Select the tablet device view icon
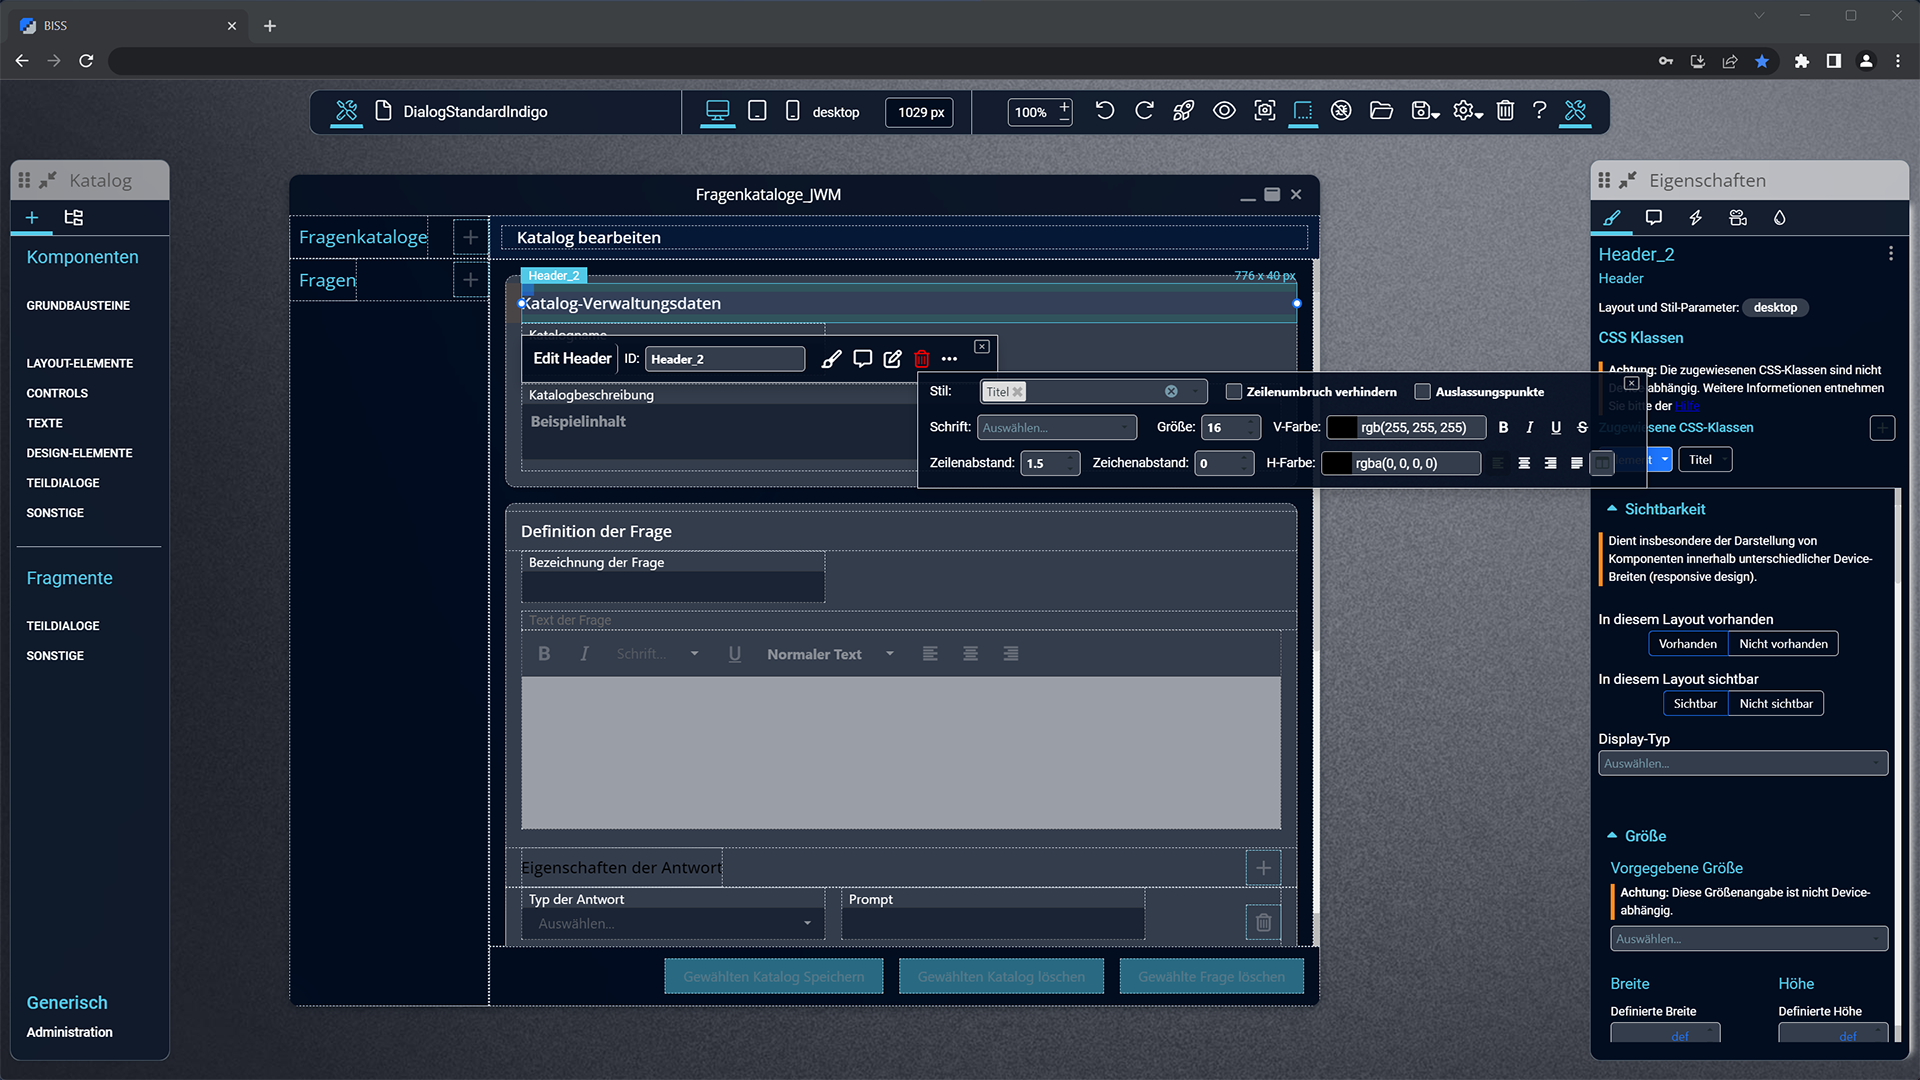The height and width of the screenshot is (1080, 1920). click(x=757, y=111)
